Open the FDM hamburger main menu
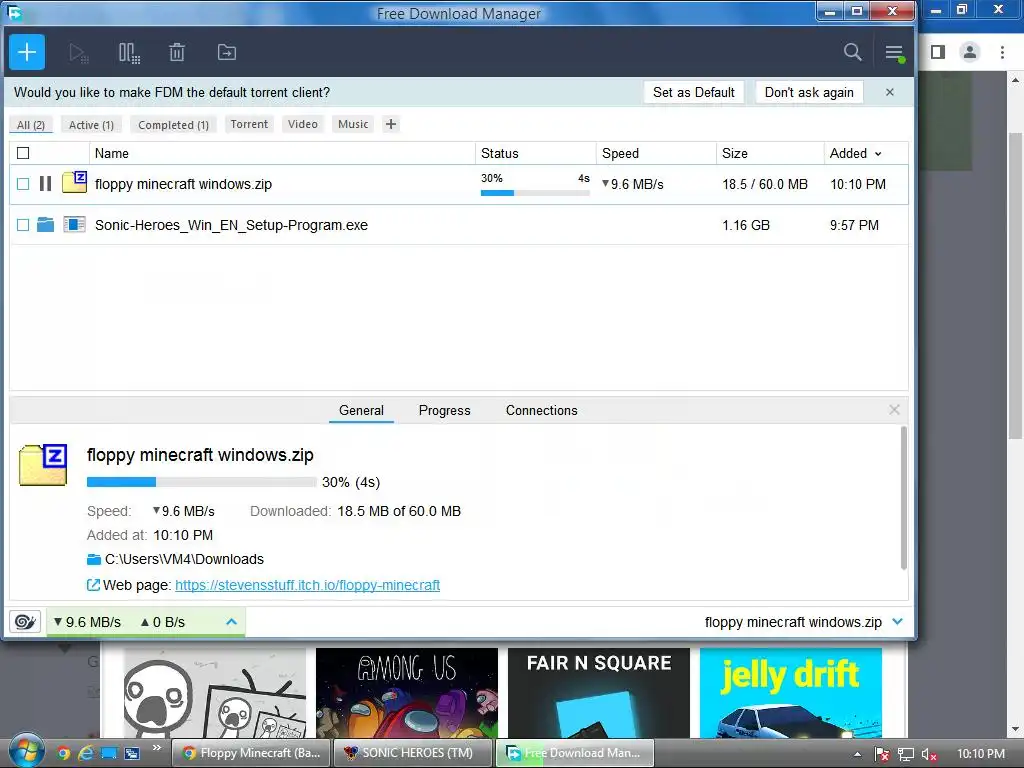 894,53
